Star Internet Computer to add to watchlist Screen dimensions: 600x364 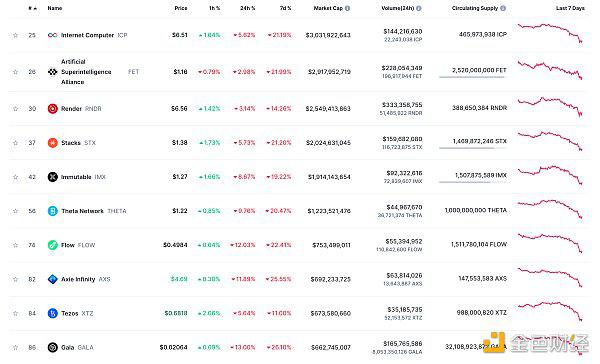click(x=15, y=35)
